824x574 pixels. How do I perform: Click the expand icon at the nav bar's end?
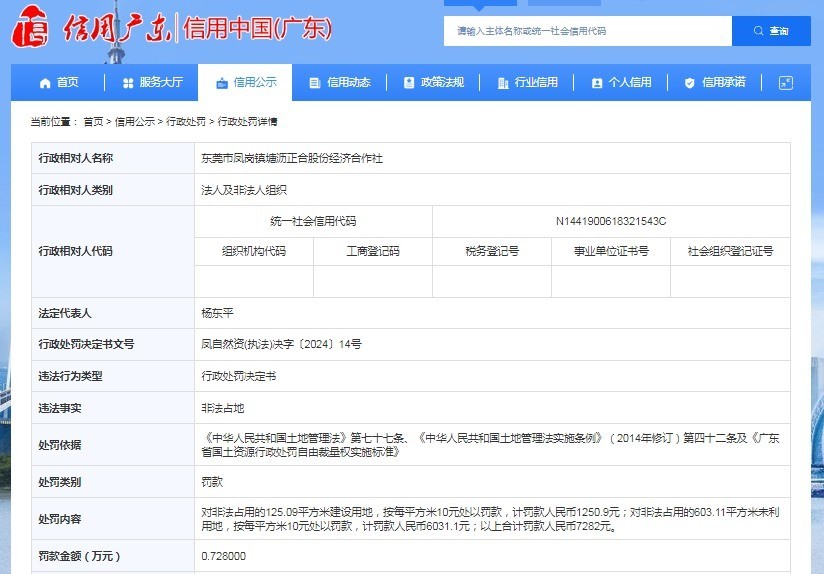coord(785,83)
